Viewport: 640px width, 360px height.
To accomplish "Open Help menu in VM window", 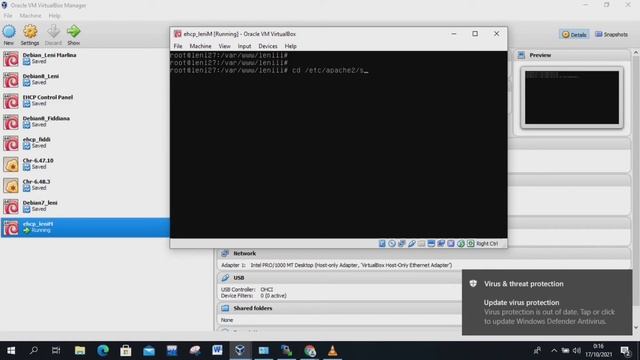I will pyautogui.click(x=291, y=46).
